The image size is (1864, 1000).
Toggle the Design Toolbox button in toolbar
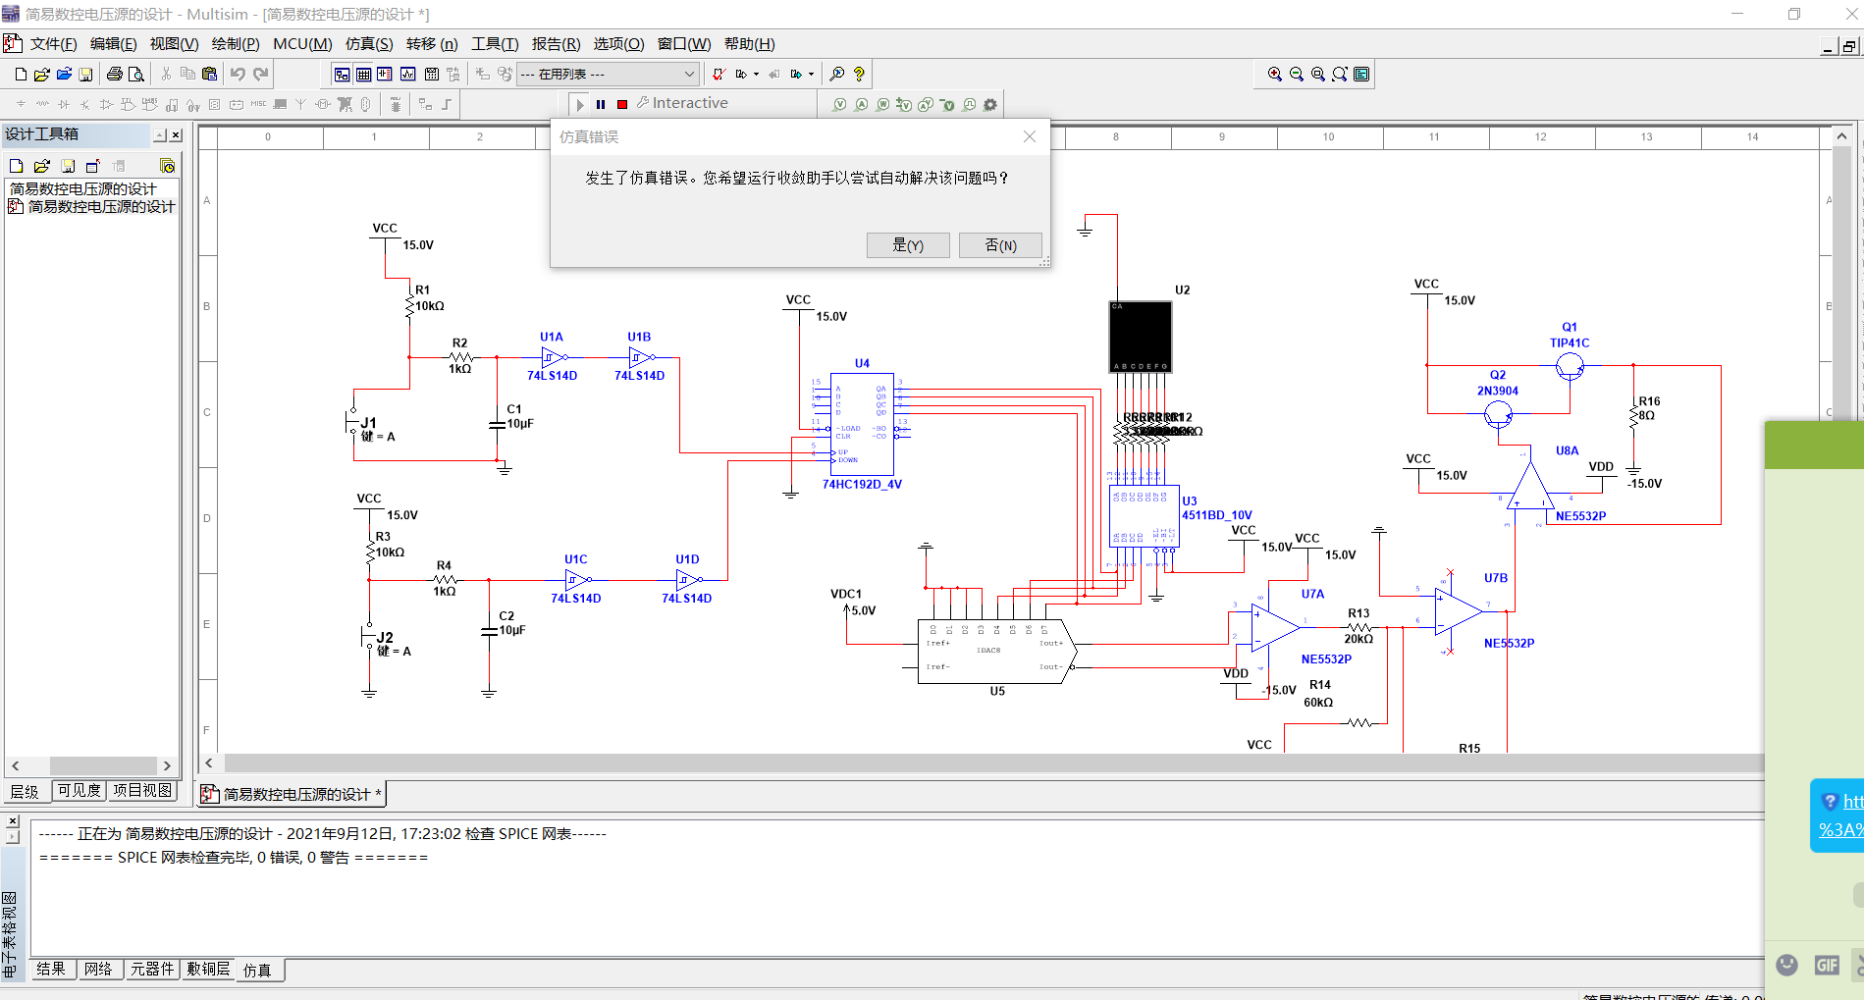pyautogui.click(x=342, y=74)
